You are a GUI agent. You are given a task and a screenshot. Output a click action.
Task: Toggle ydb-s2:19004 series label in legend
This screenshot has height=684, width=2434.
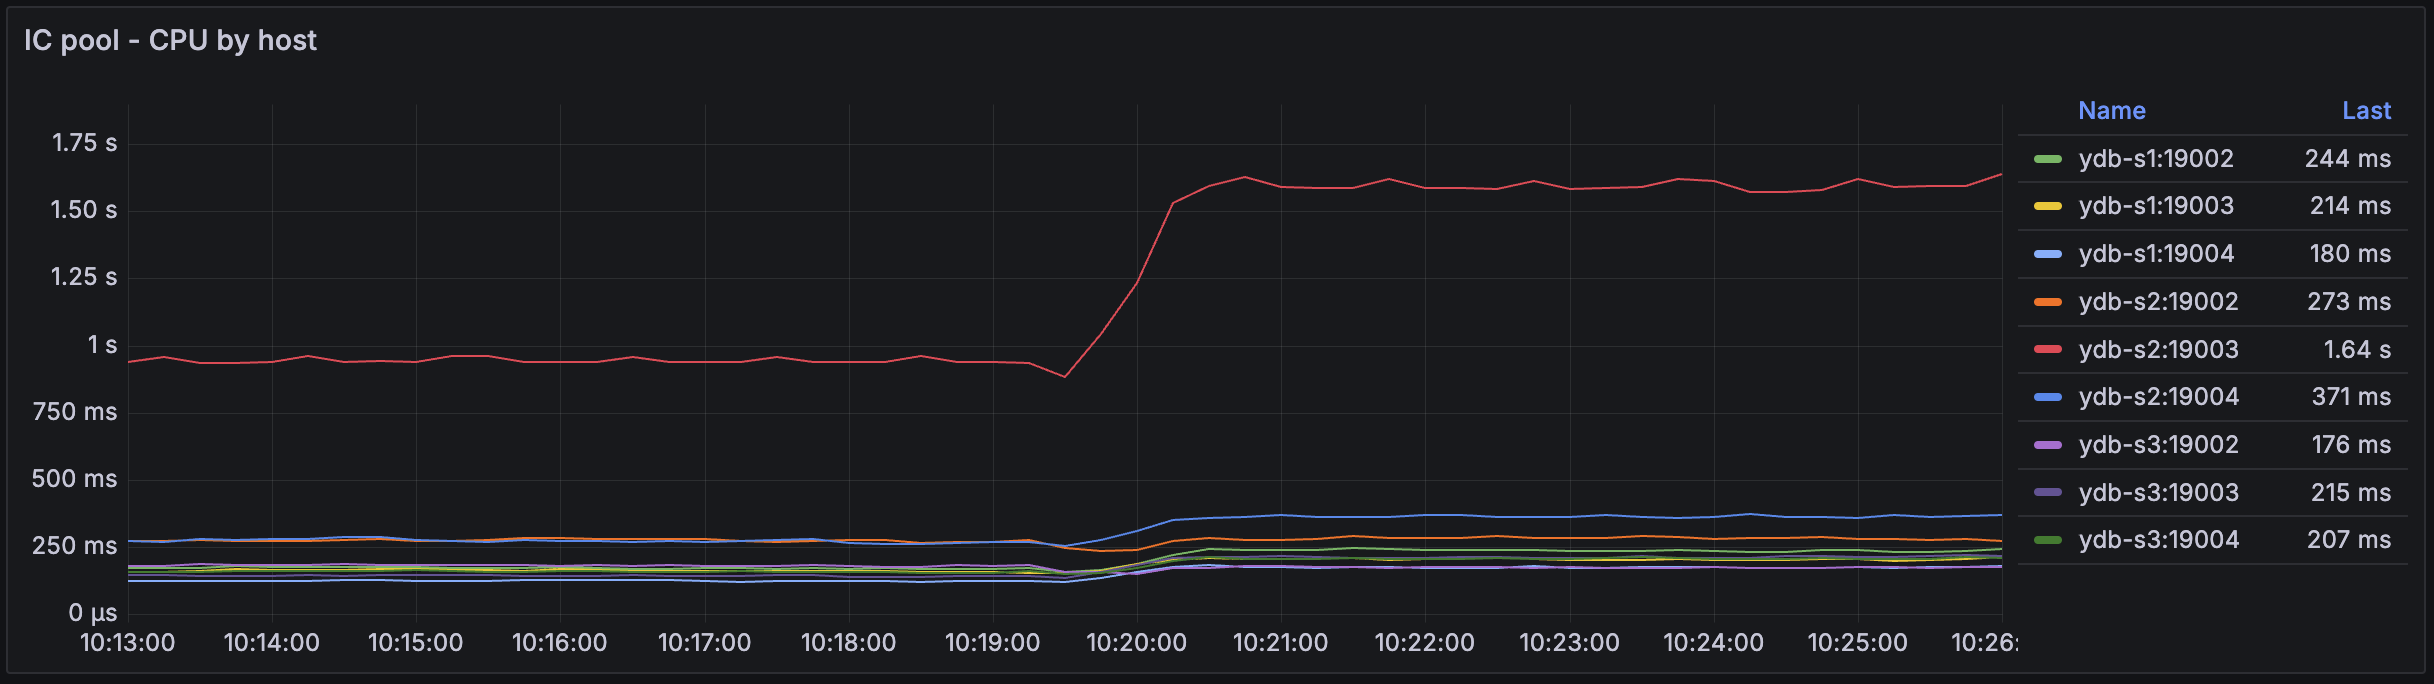pos(2157,397)
